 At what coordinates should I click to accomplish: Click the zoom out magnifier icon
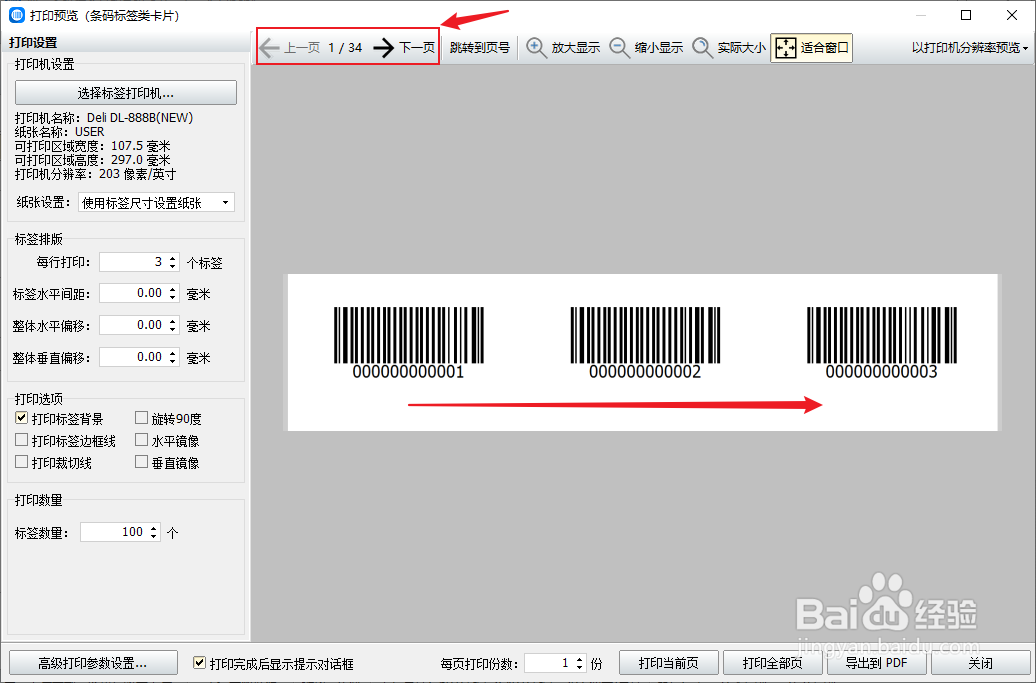tap(619, 48)
